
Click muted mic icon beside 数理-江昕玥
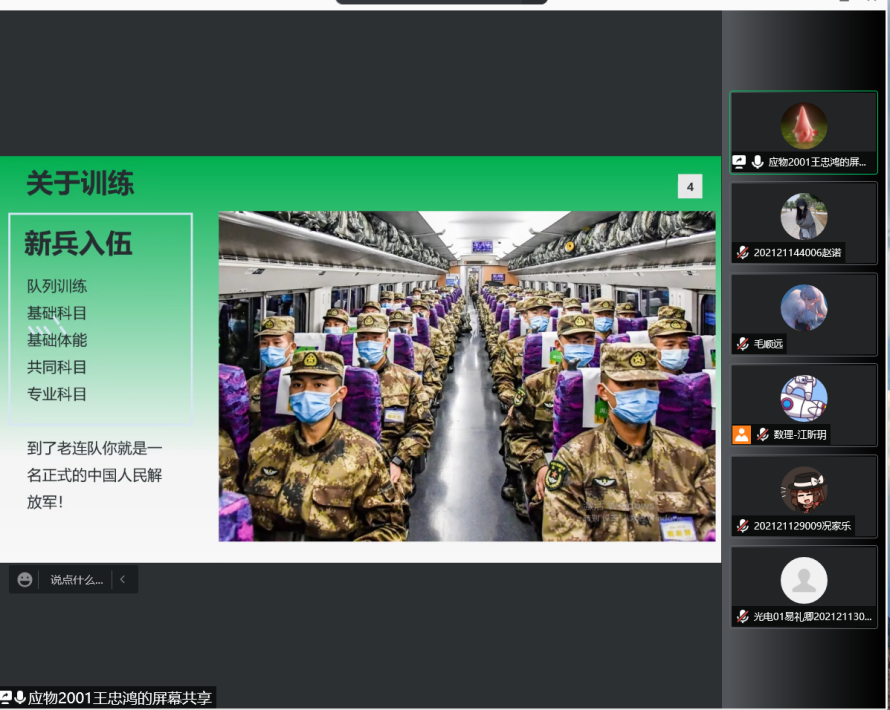[762, 435]
